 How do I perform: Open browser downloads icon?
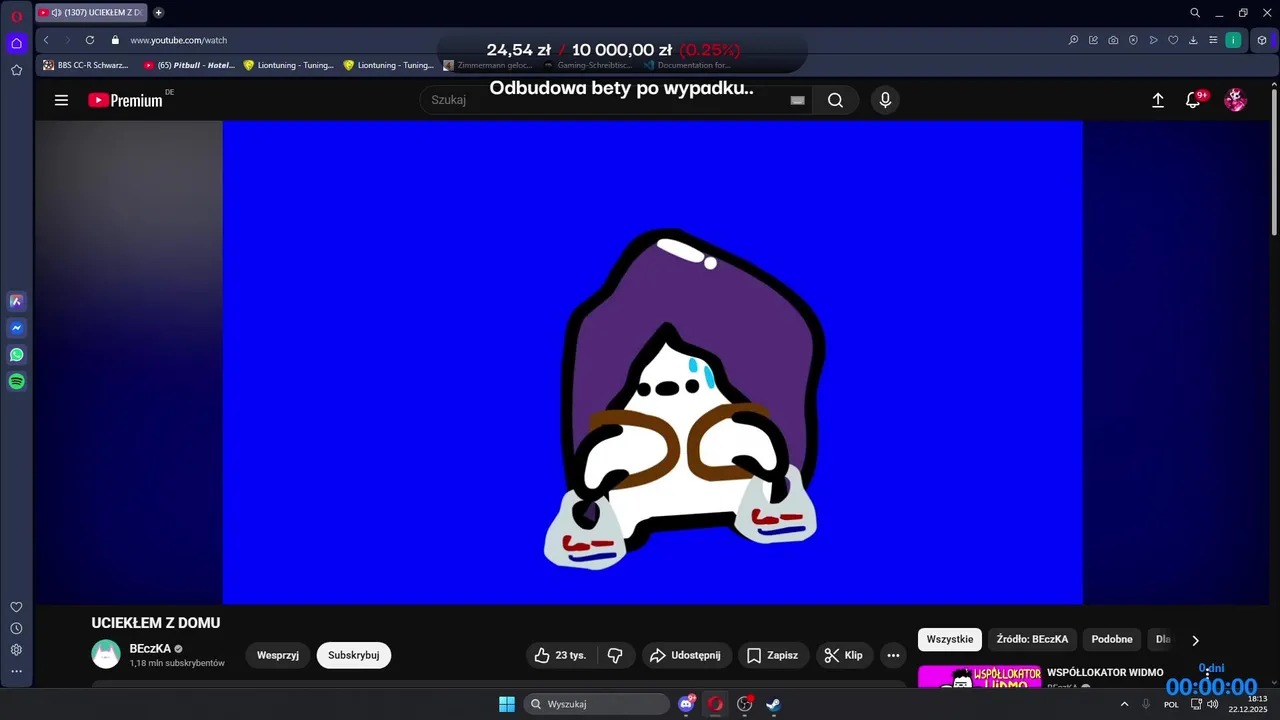[1193, 40]
